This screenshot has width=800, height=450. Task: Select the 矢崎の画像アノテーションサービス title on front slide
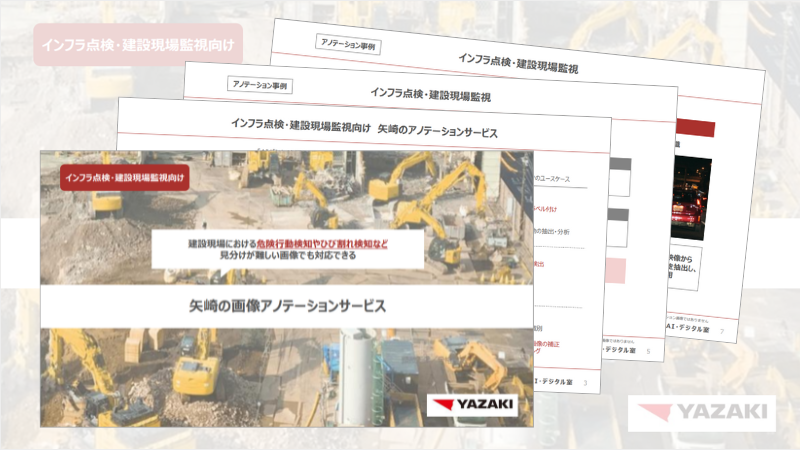point(287,306)
